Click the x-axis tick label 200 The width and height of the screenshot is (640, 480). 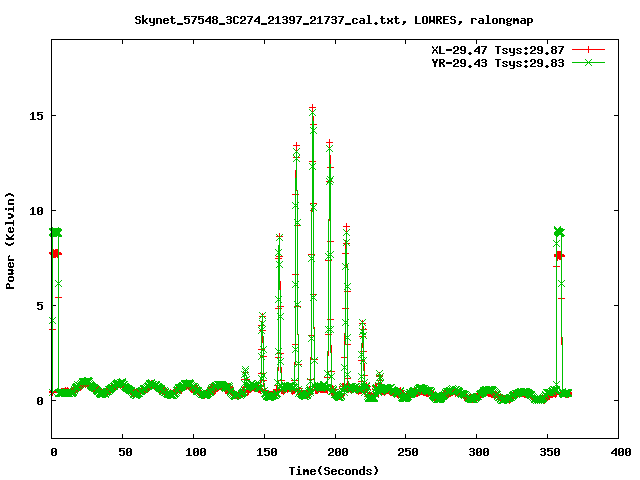[x=338, y=452]
